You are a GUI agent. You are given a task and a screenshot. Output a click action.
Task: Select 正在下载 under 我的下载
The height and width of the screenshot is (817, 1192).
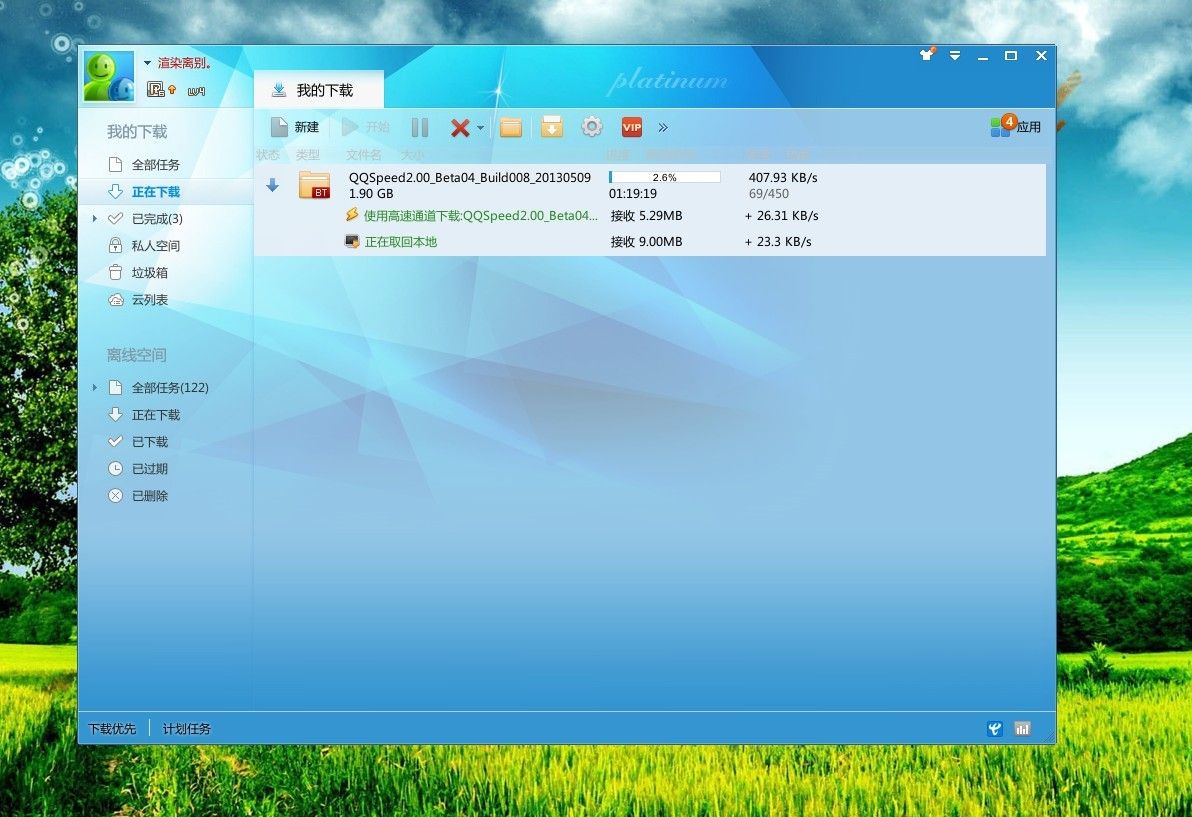[x=155, y=192]
